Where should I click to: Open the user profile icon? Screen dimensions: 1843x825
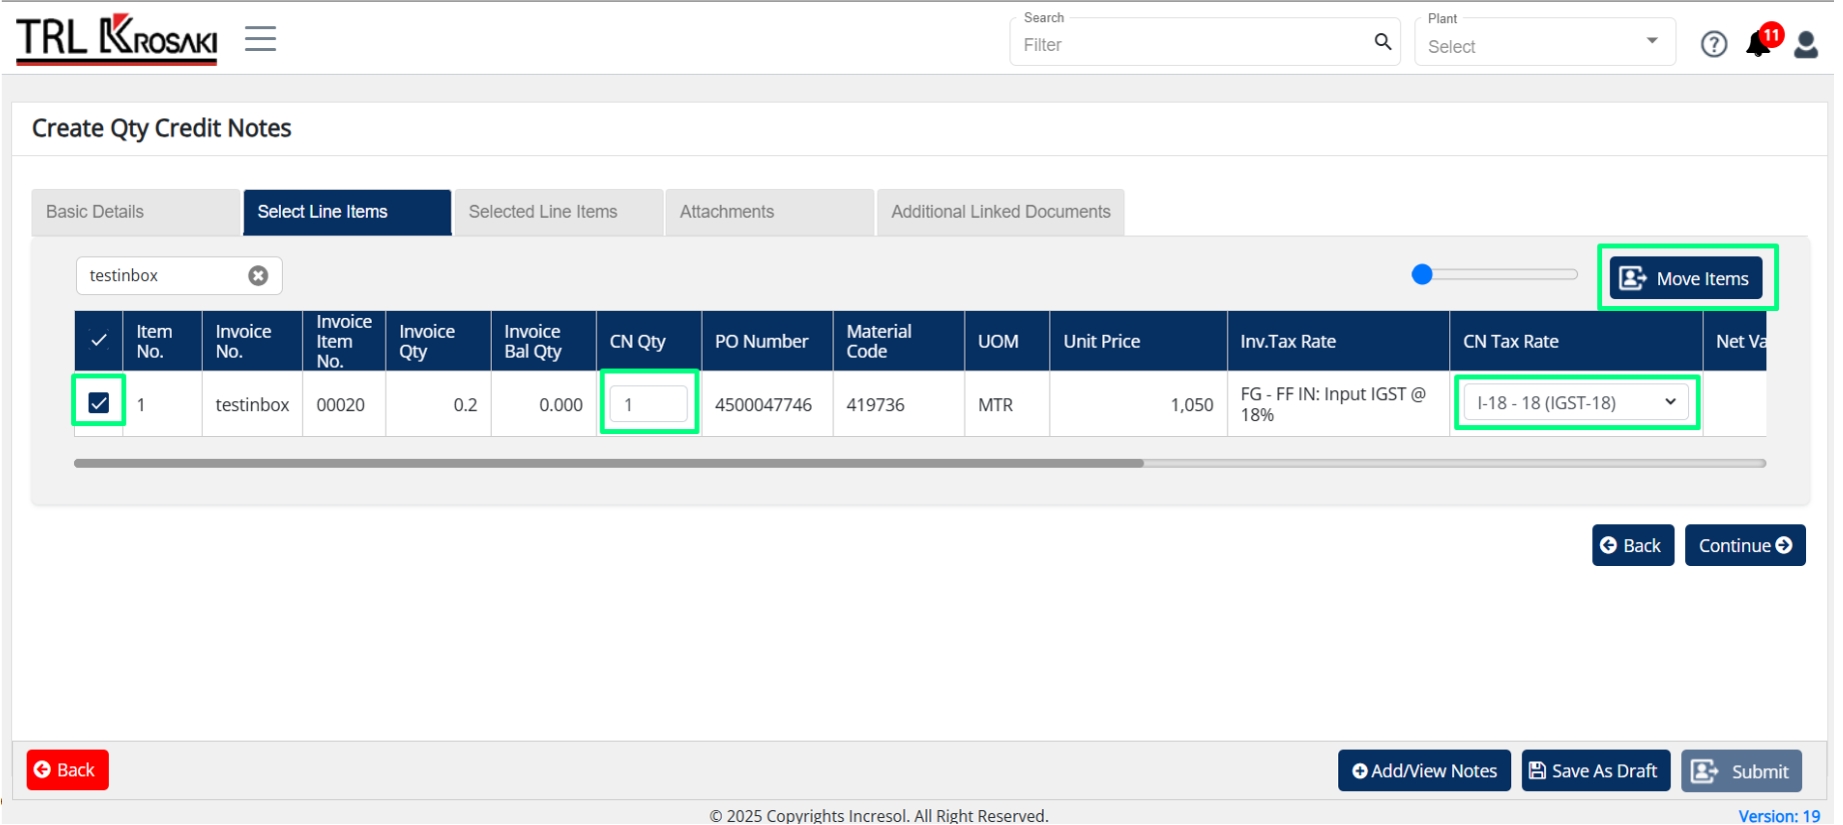[1806, 44]
